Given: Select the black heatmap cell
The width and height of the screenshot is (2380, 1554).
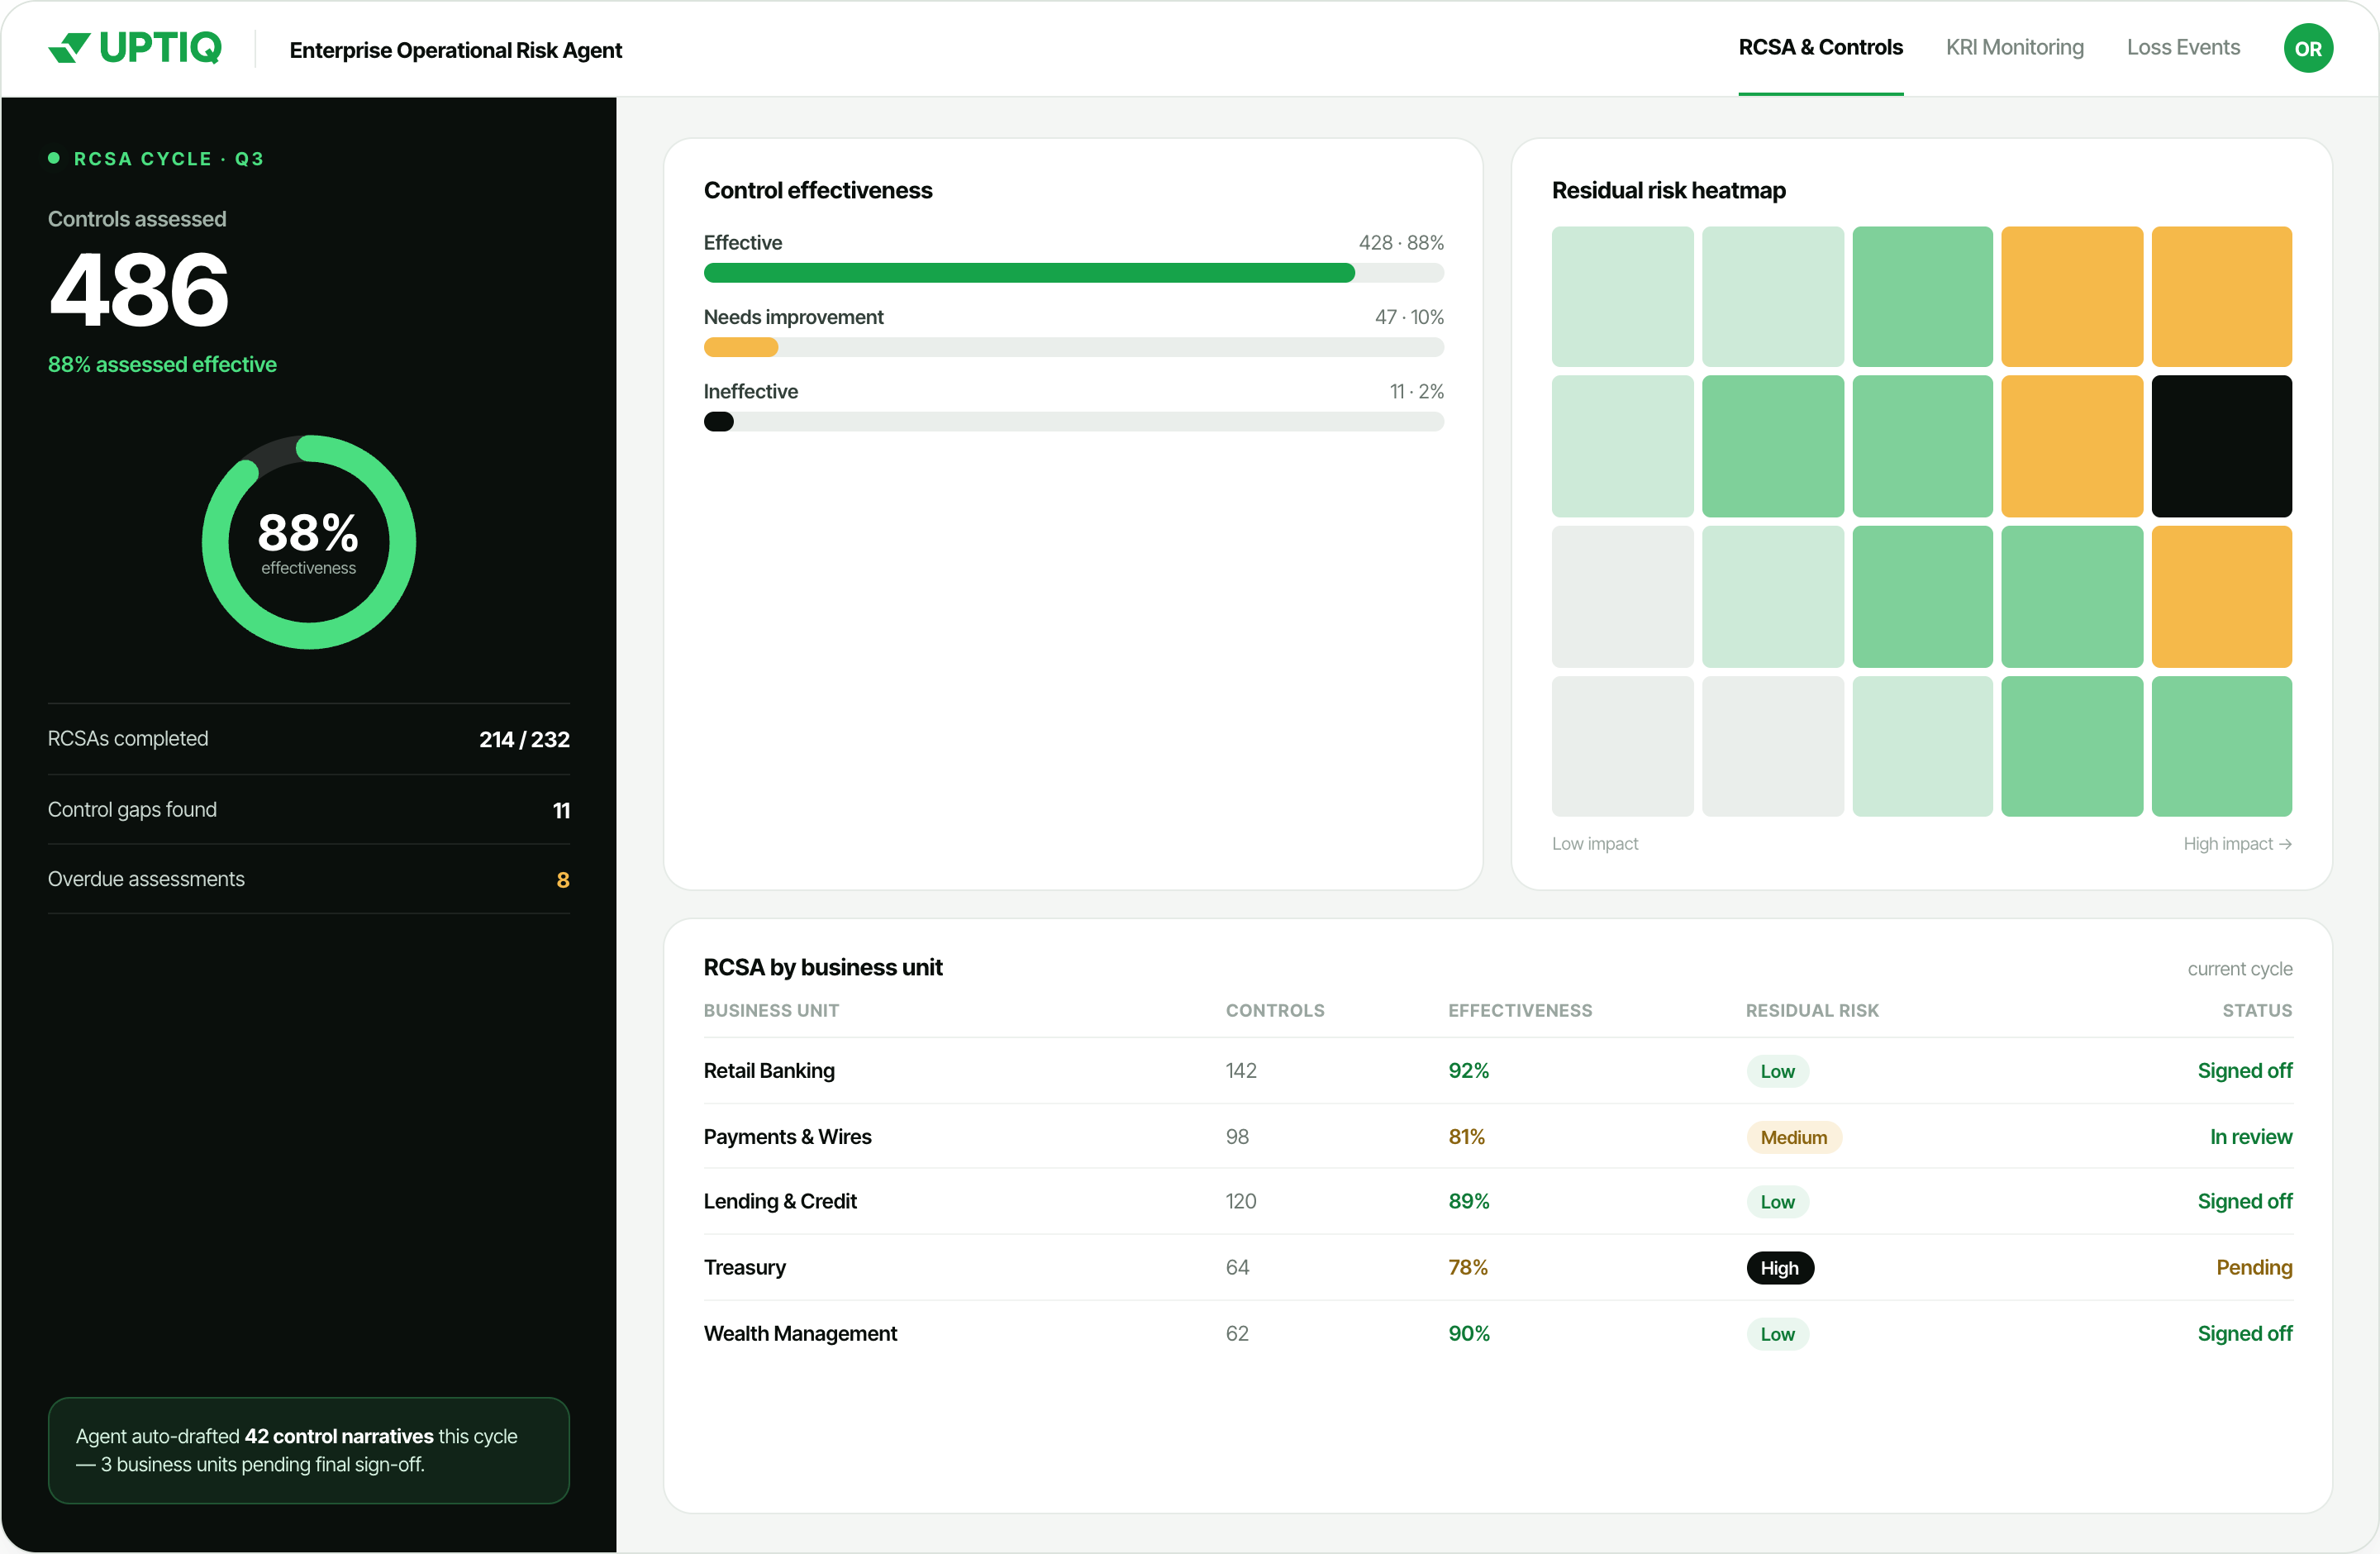Looking at the screenshot, I should click(2221, 446).
